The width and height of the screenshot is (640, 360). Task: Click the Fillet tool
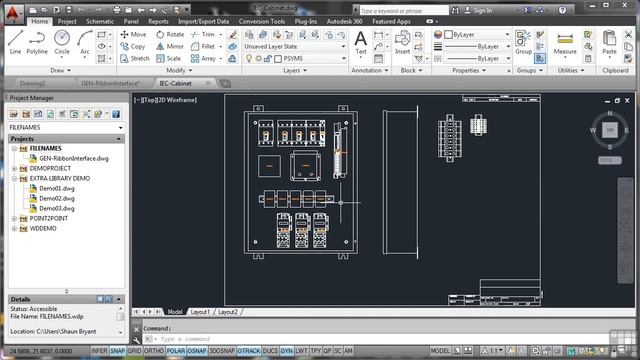click(203, 47)
